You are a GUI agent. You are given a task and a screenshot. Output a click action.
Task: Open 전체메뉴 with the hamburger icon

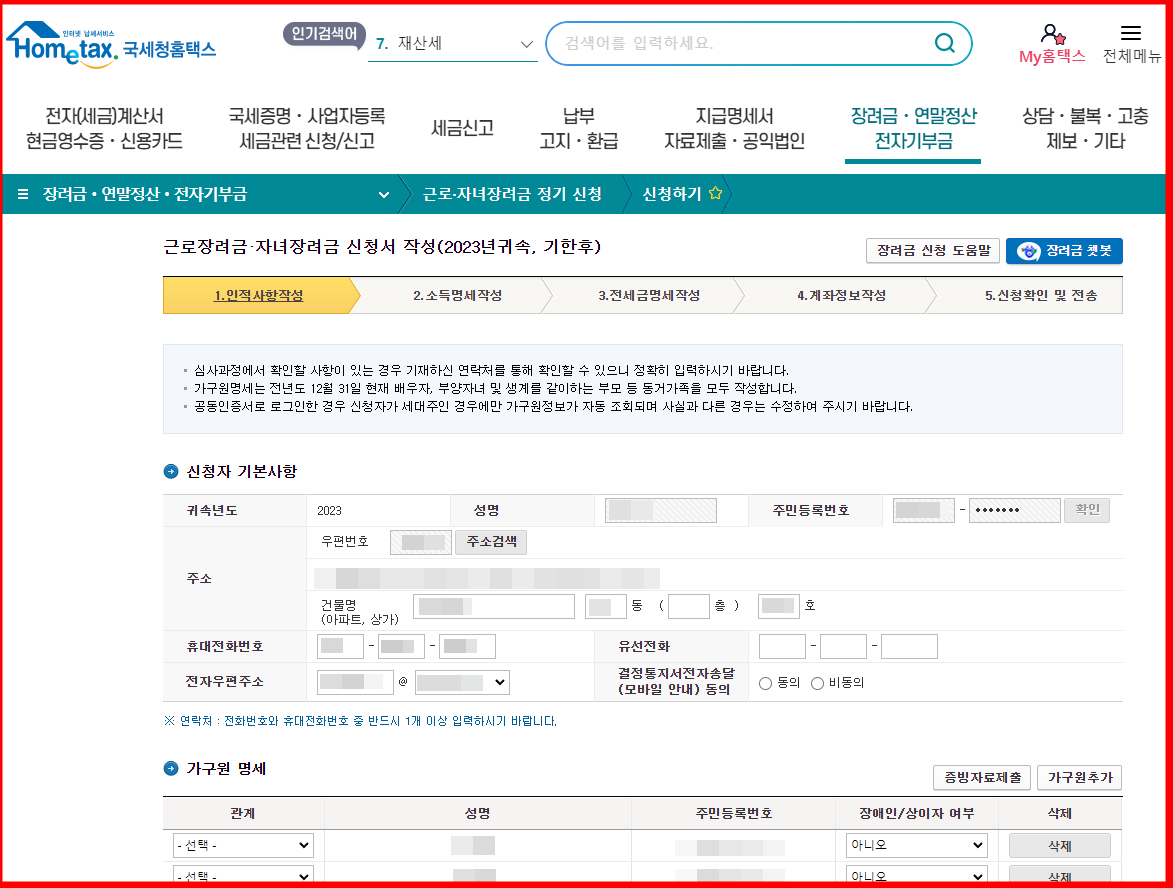tap(1131, 33)
